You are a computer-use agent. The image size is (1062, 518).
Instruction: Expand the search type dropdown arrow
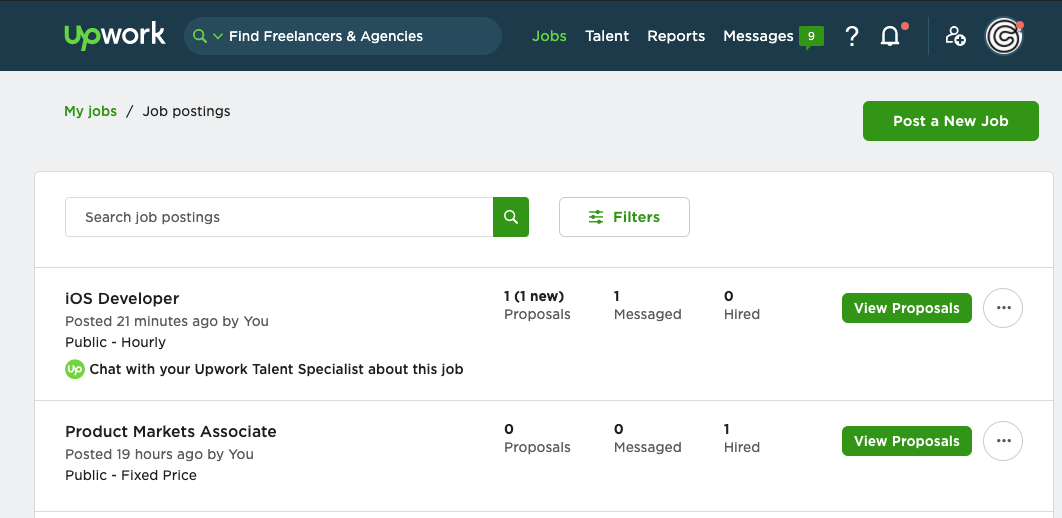coord(217,37)
